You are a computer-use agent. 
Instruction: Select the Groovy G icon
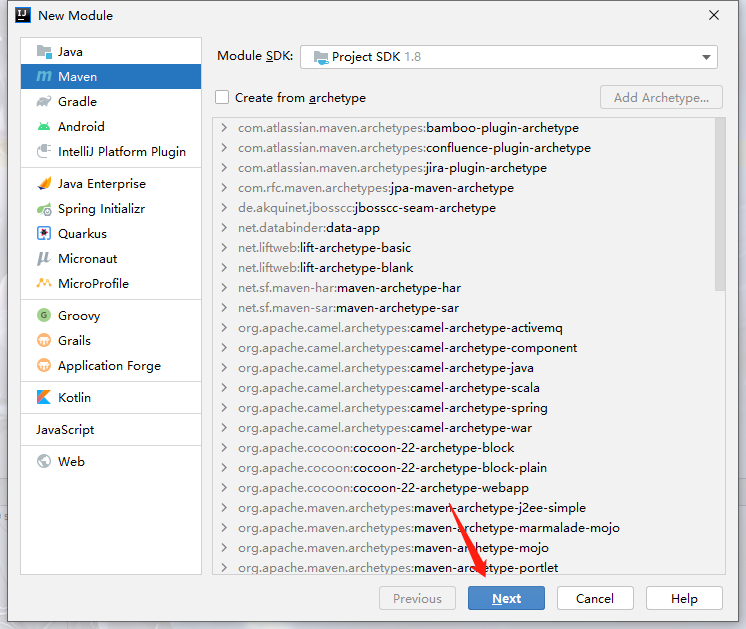click(x=44, y=315)
